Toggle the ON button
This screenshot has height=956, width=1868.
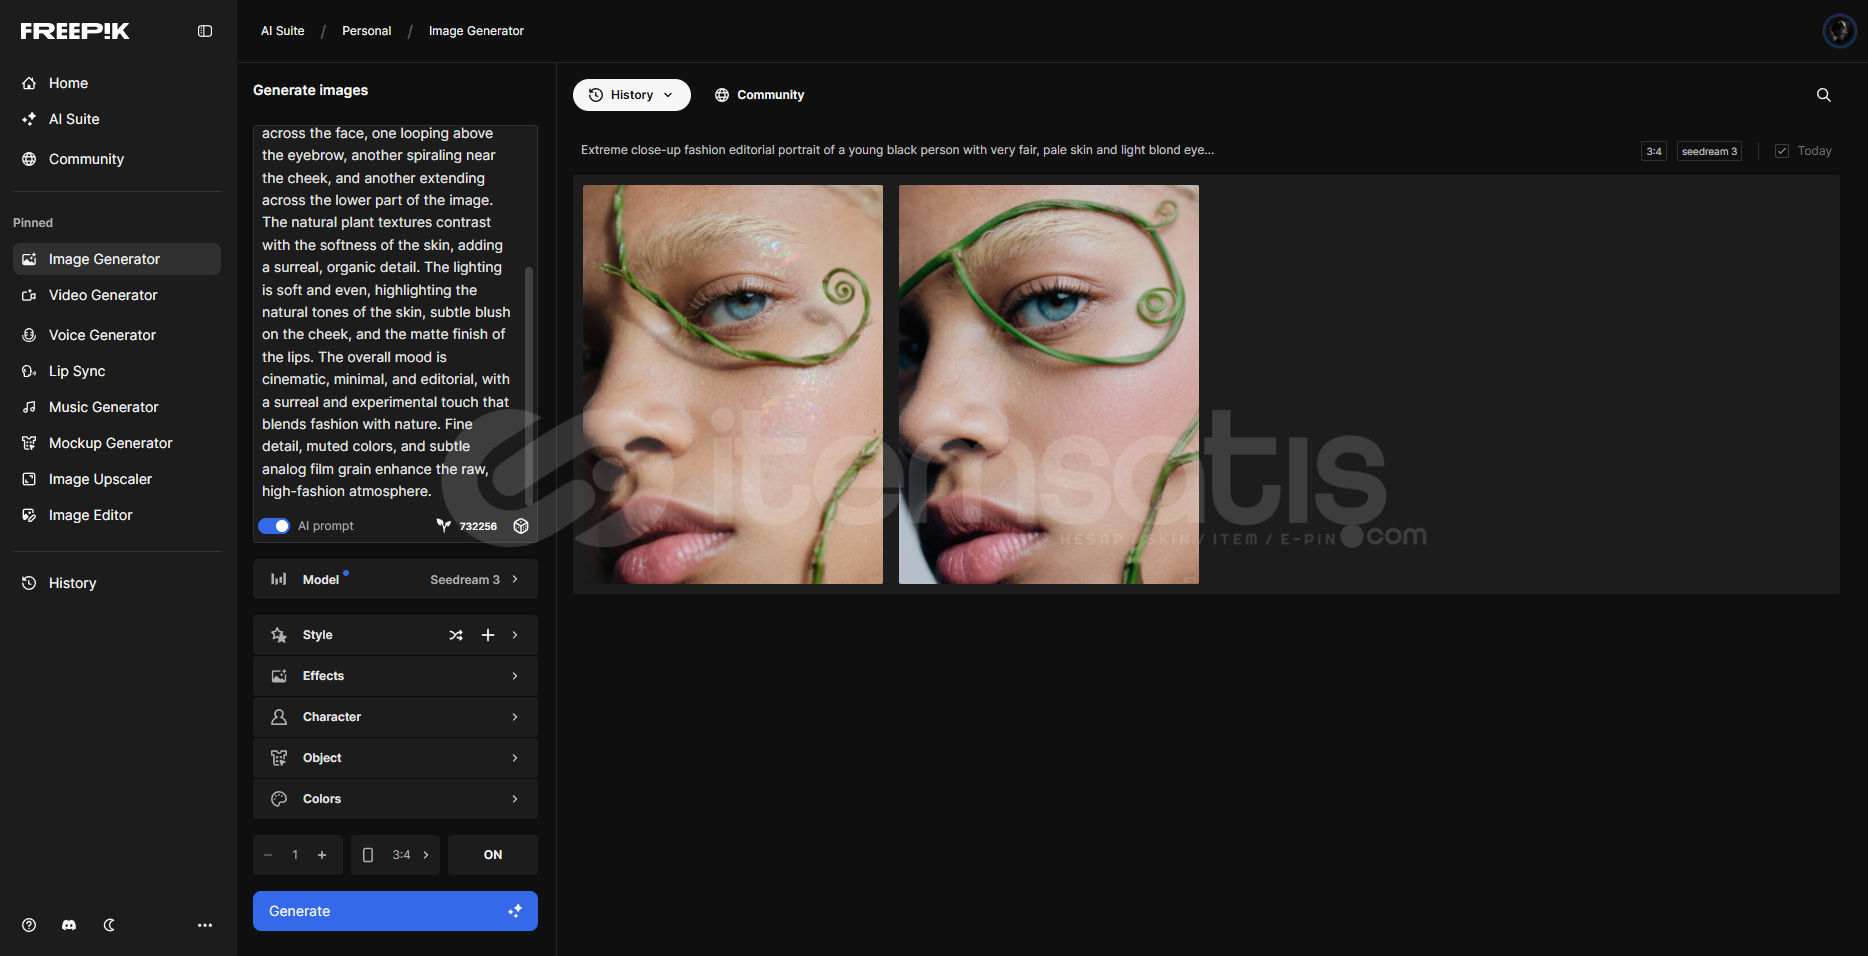point(492,855)
